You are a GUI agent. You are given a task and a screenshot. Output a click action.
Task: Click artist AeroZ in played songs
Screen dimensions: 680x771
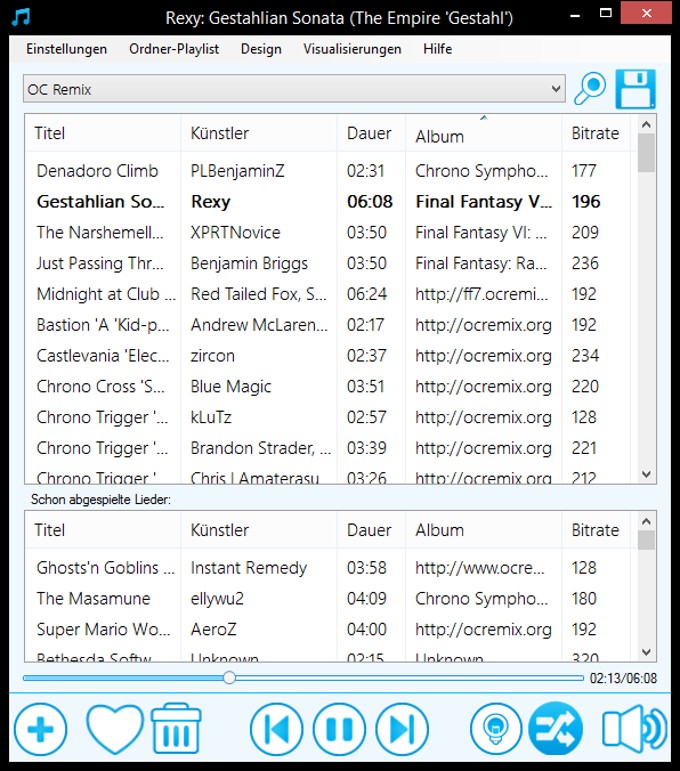(x=213, y=629)
